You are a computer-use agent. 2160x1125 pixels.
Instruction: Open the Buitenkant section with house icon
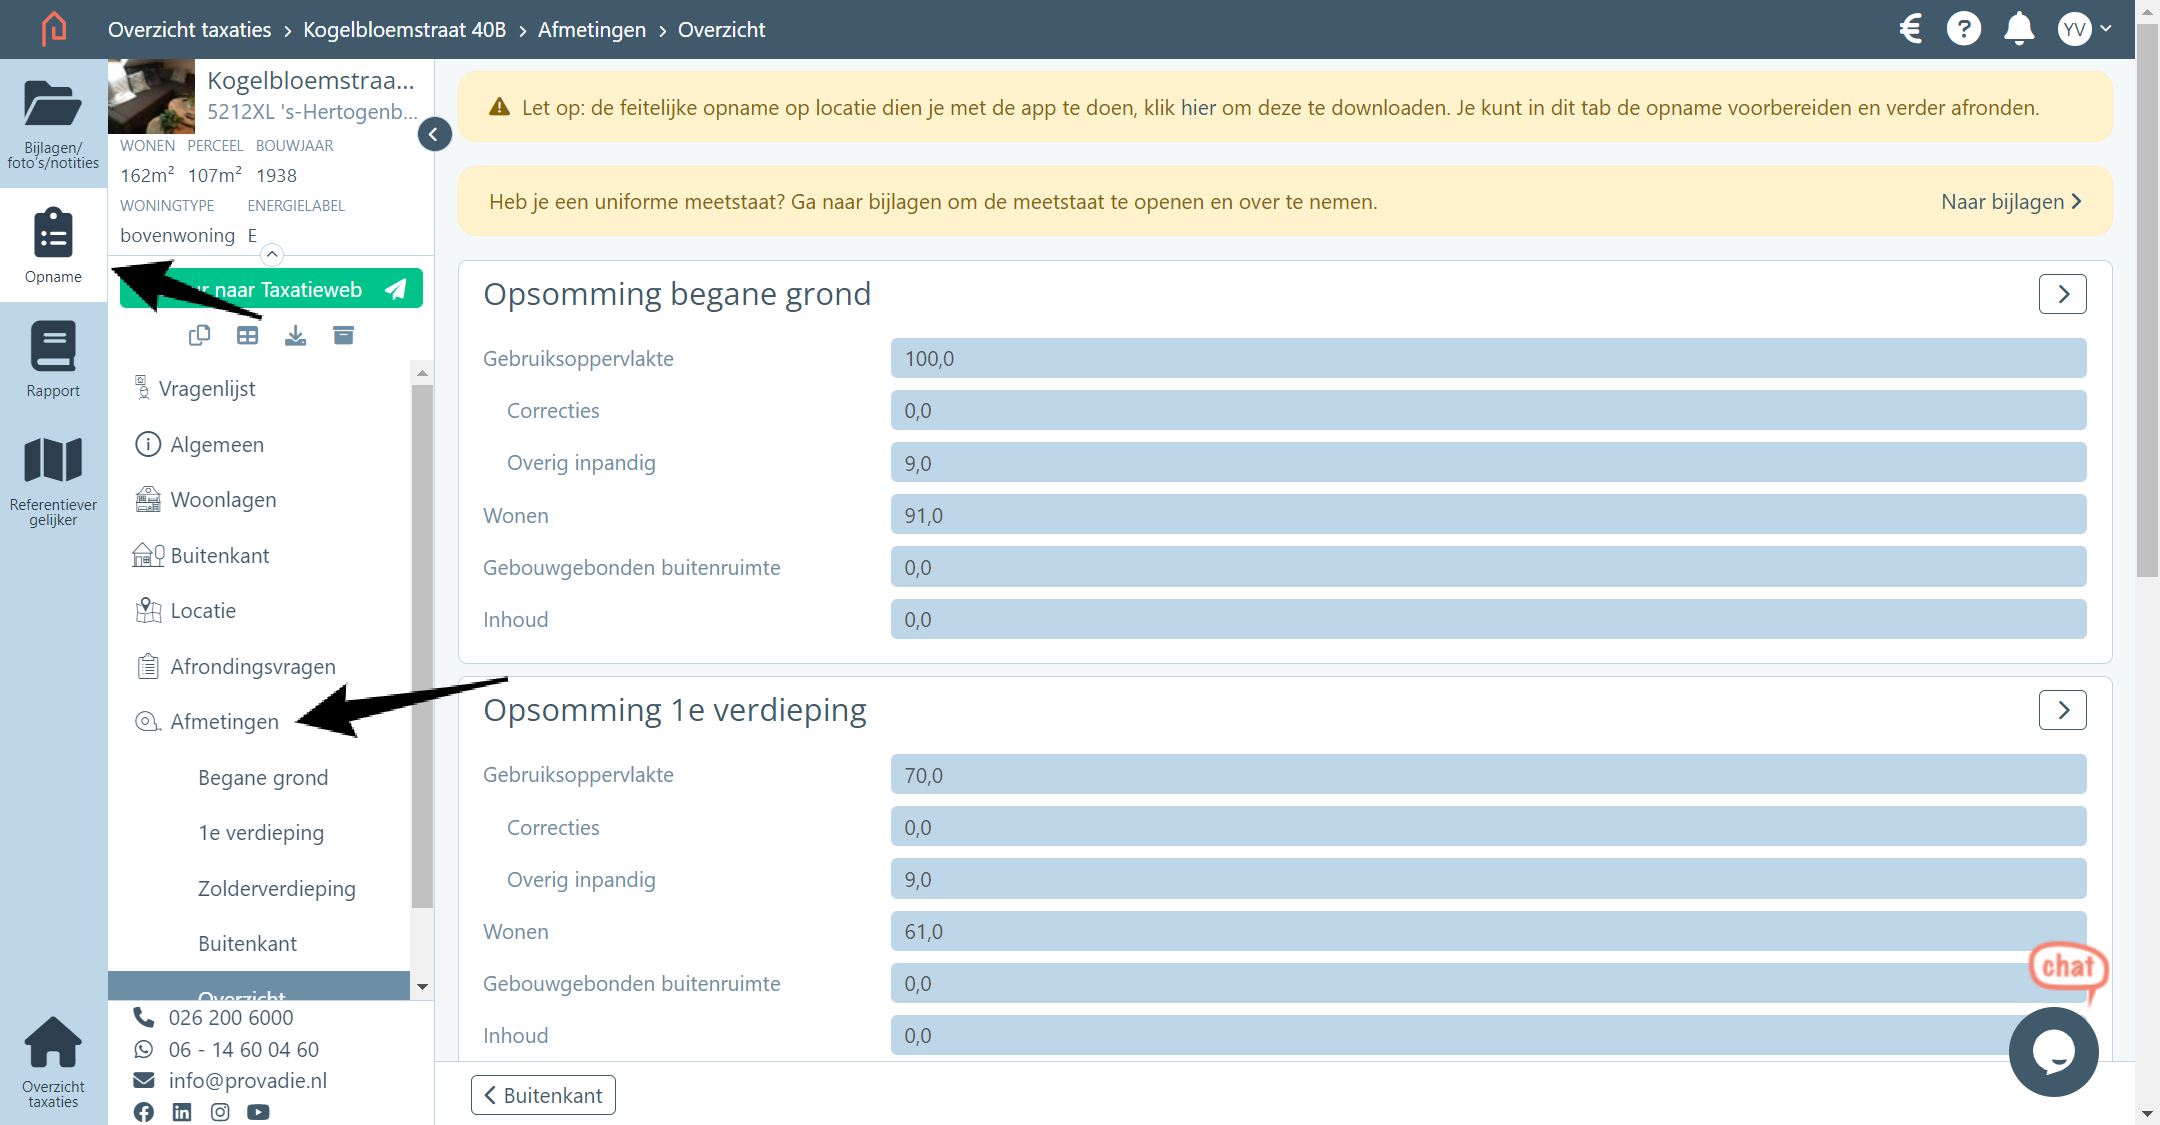point(201,555)
